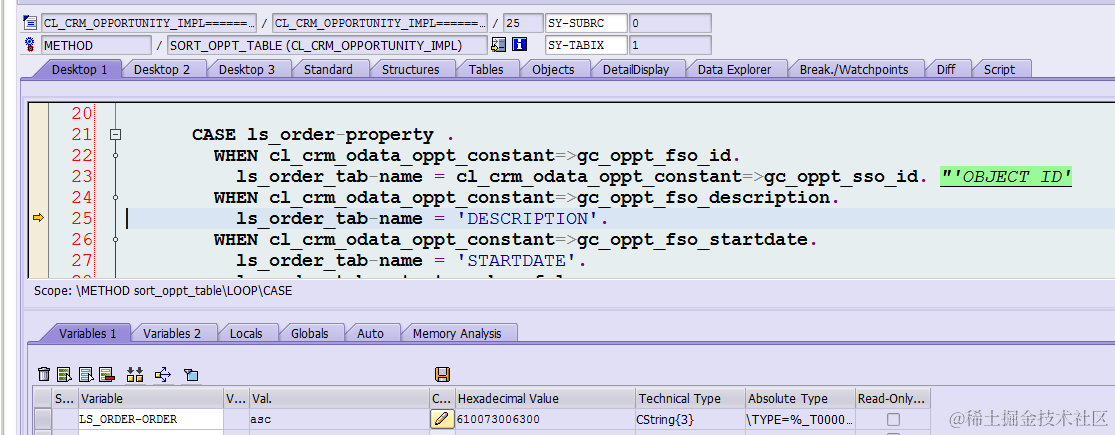Open the Data Explorer tab
This screenshot has height=435, width=1115.
coord(735,69)
